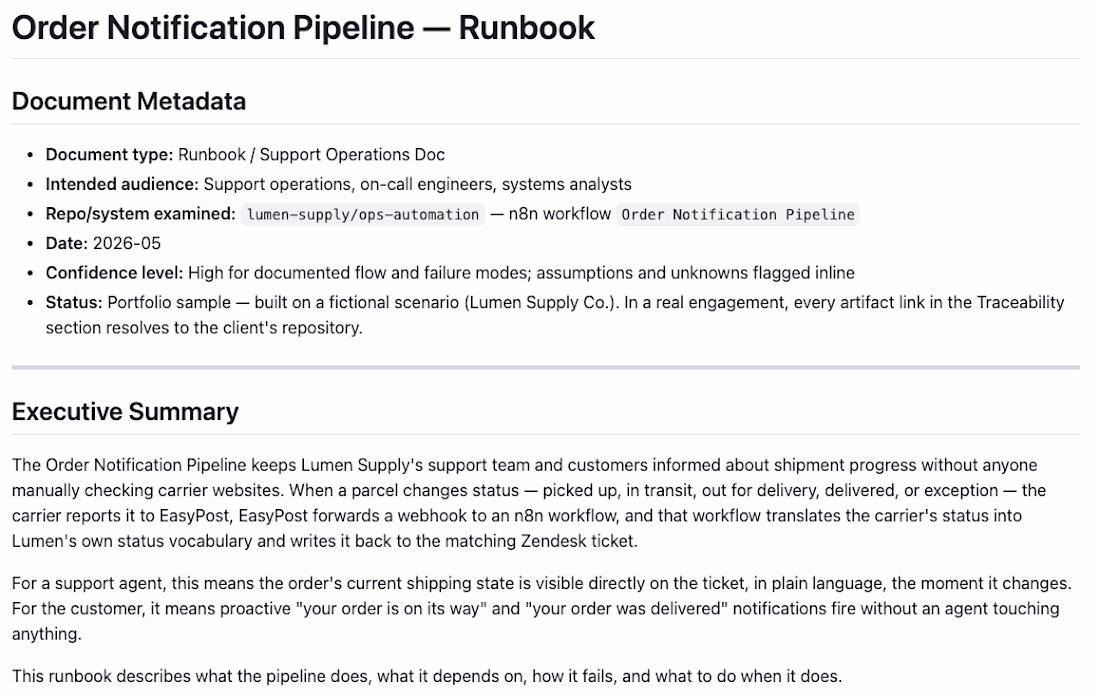Click 'Support operations, on-call engineers, systems analysts'

click(x=417, y=184)
